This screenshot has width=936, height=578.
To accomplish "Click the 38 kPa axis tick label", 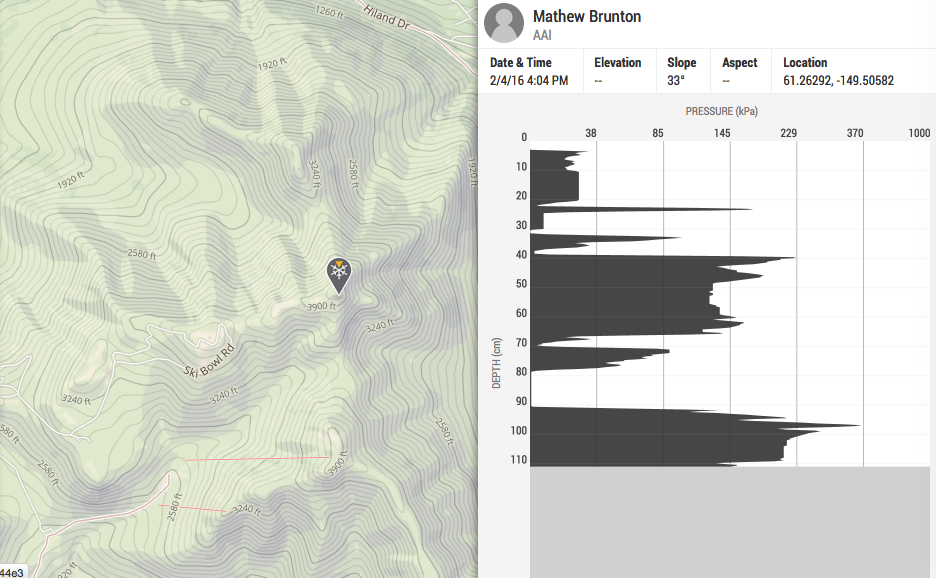I will click(x=591, y=133).
